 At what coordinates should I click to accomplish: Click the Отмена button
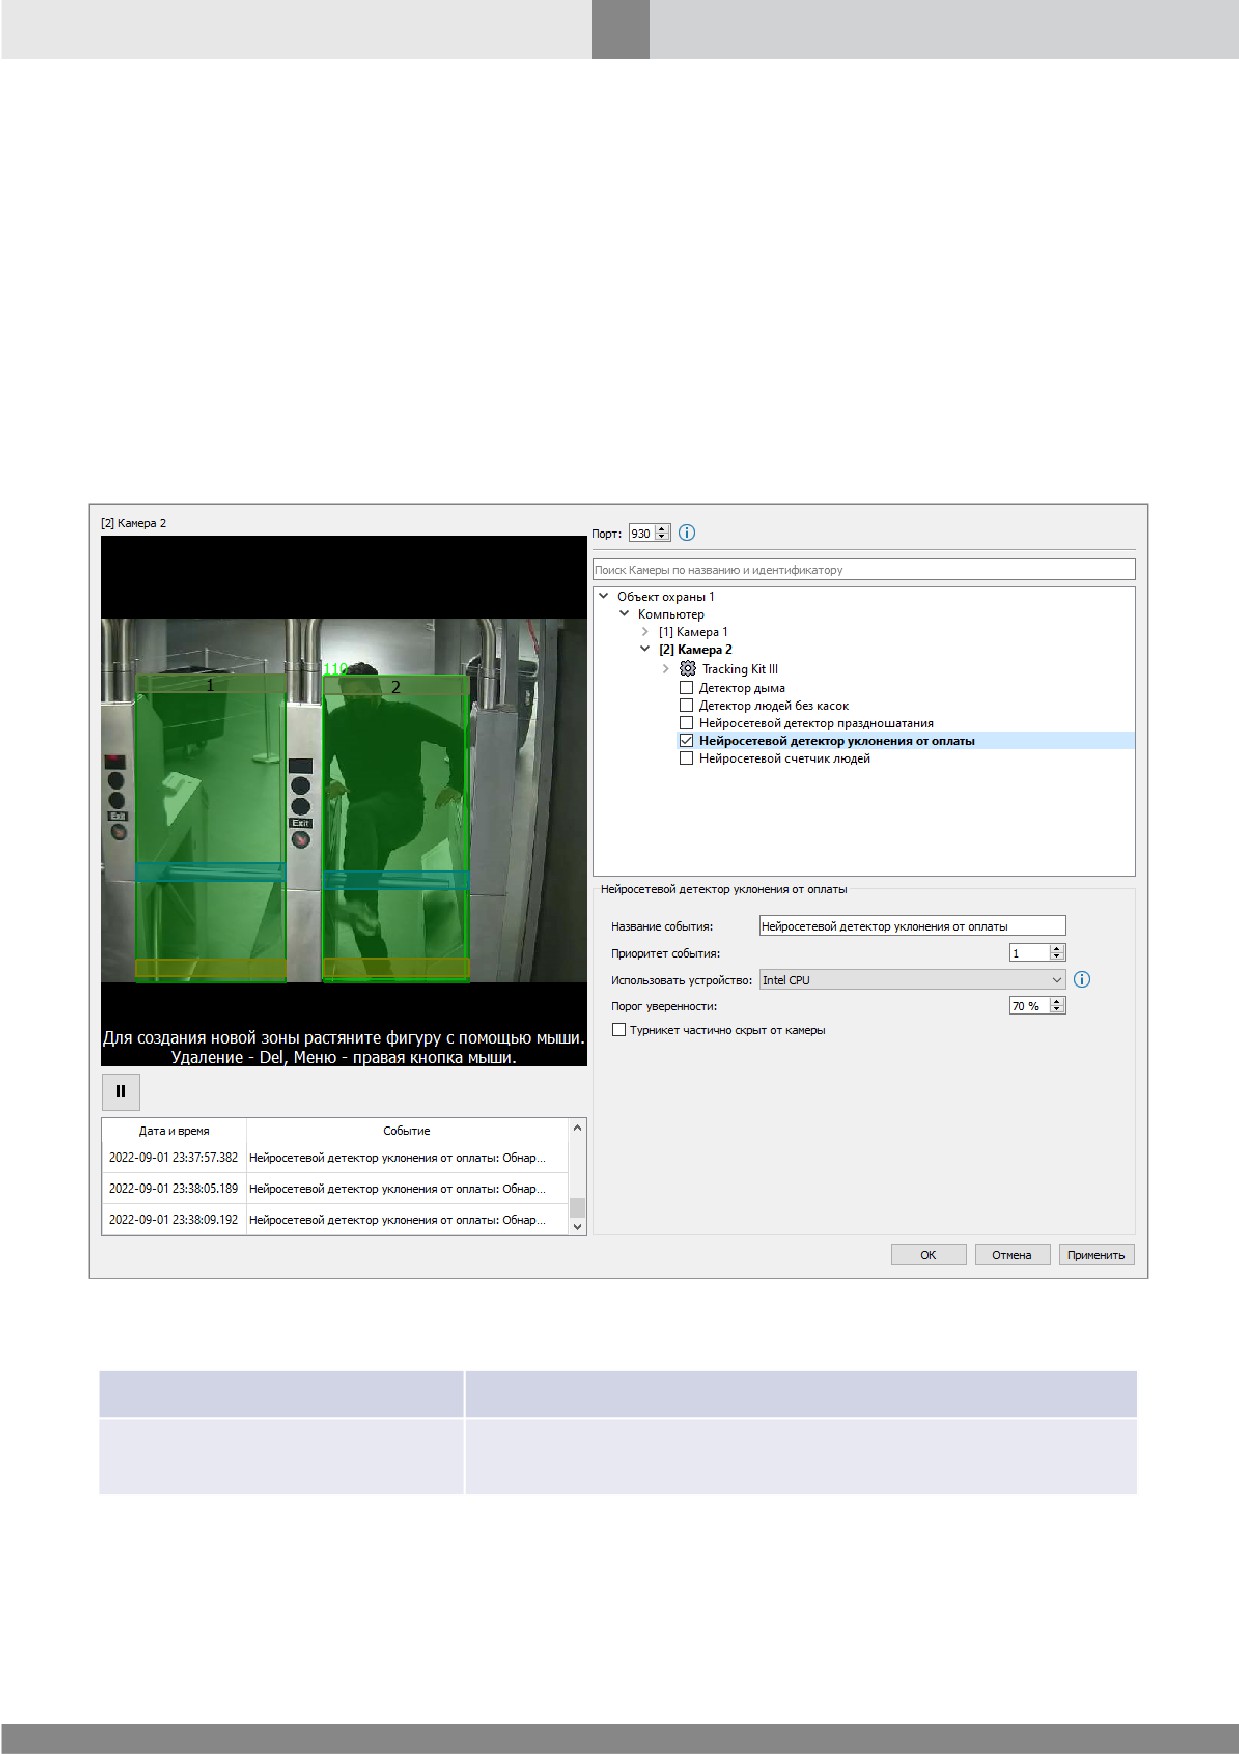pyautogui.click(x=1012, y=1254)
